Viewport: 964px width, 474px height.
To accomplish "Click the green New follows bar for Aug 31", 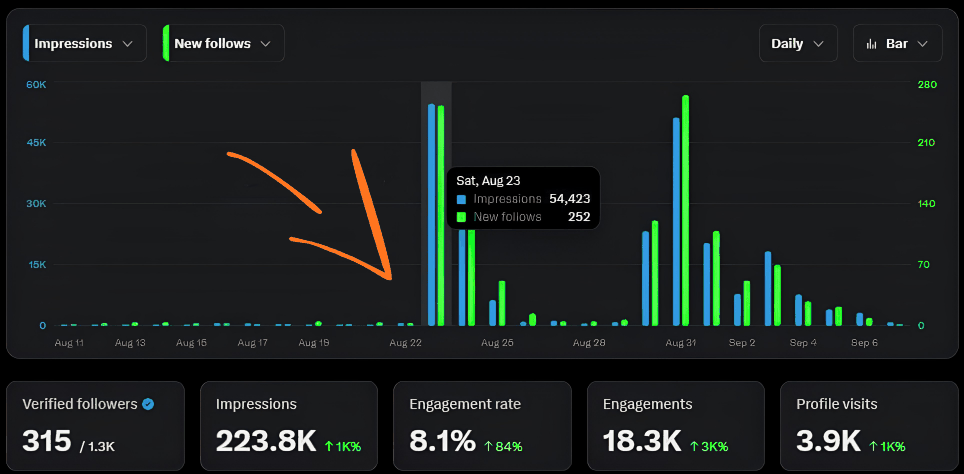I will click(x=685, y=210).
